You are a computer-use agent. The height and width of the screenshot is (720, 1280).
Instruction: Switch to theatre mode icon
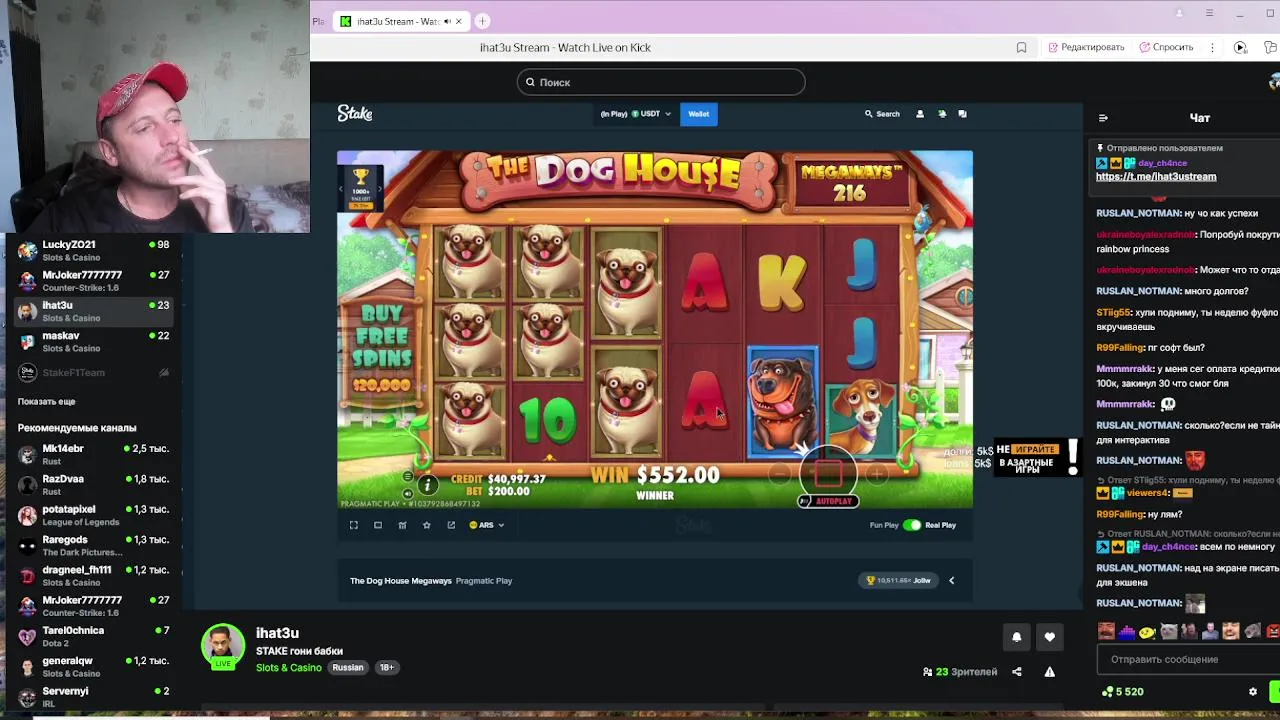pos(378,525)
